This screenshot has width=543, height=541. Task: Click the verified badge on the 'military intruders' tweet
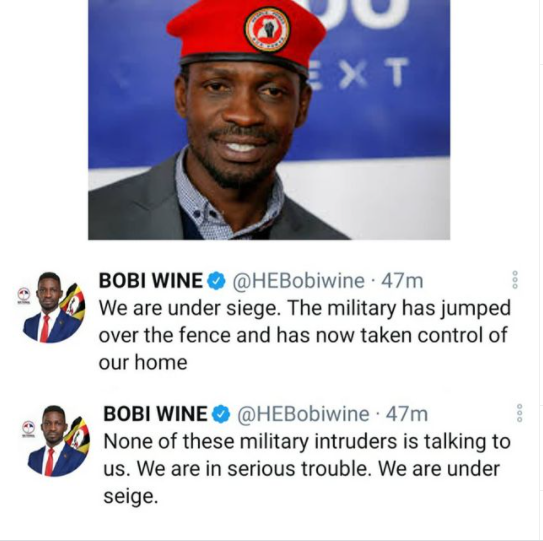(x=221, y=414)
